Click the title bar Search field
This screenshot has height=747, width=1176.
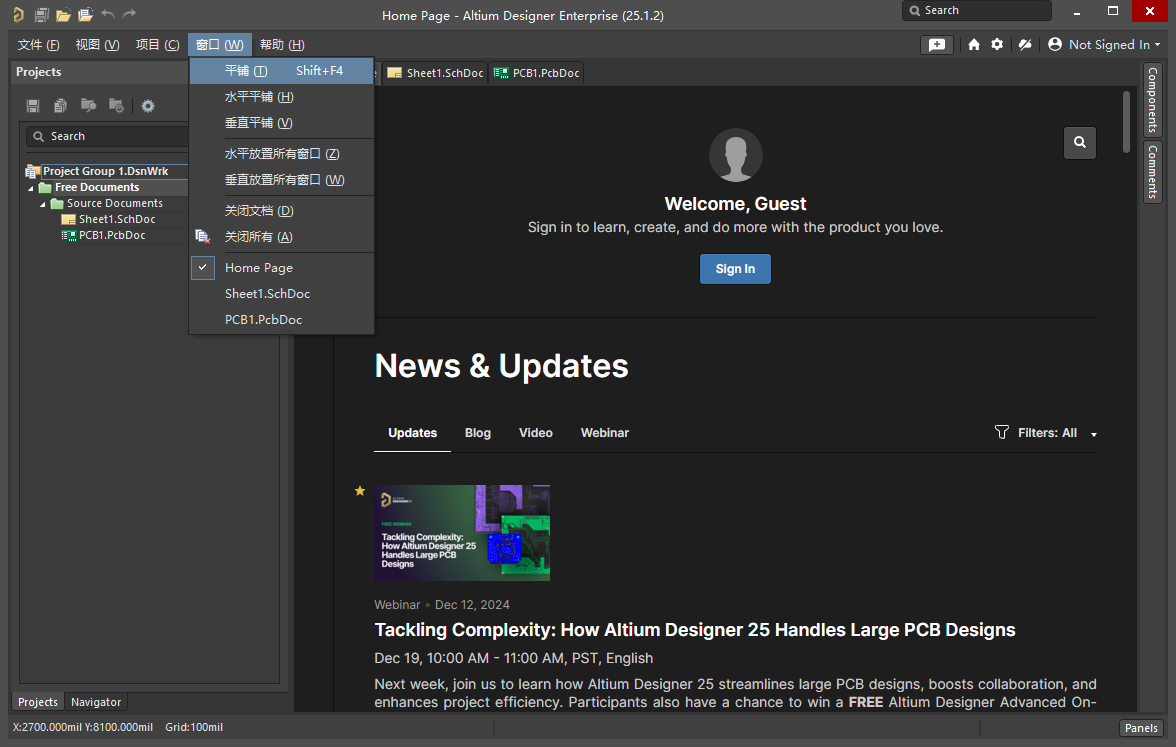click(976, 10)
